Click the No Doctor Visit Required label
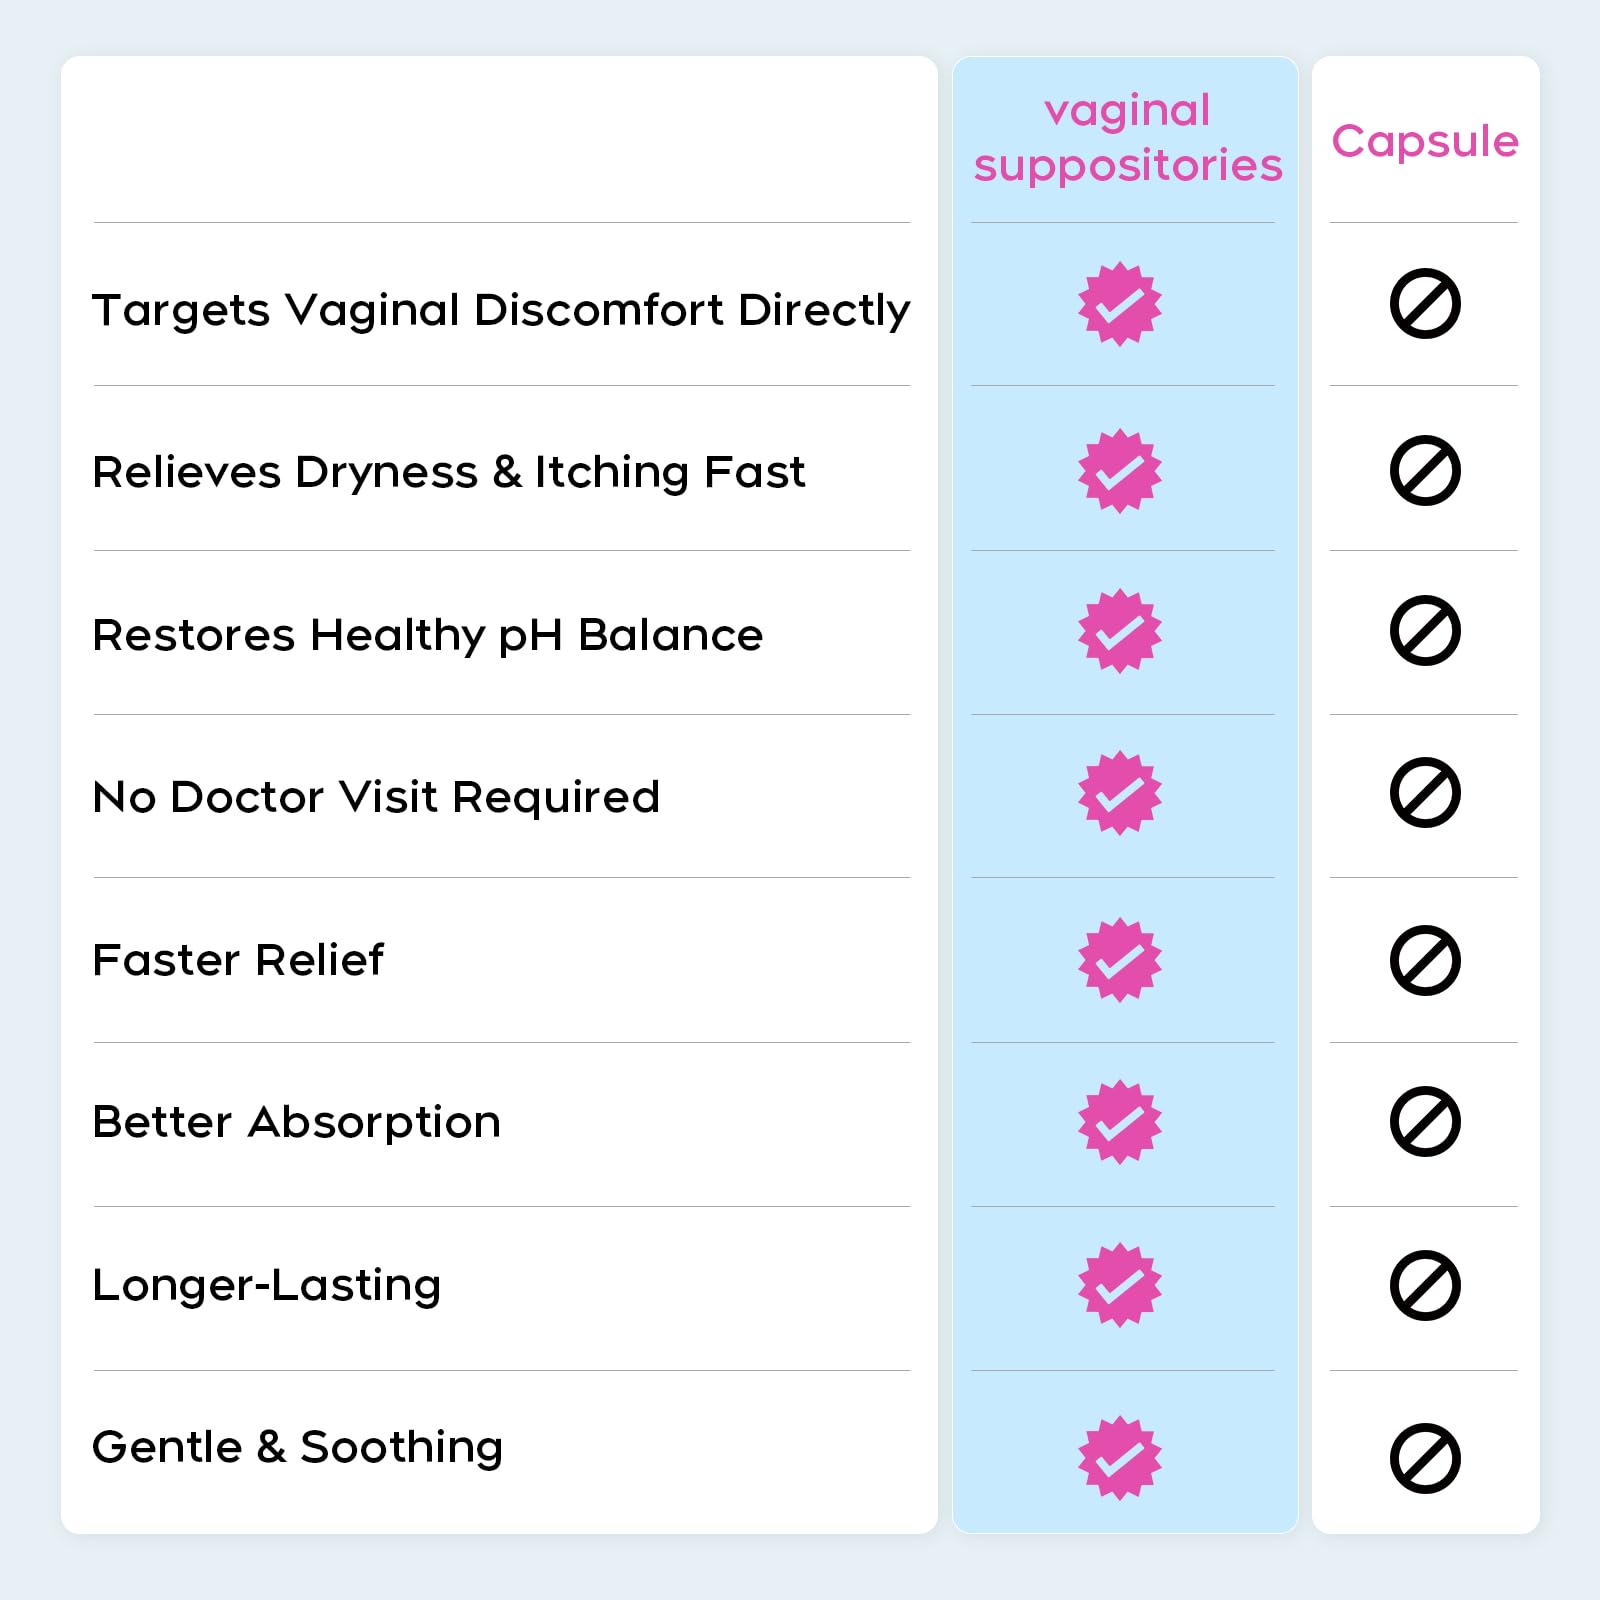 [x=376, y=797]
